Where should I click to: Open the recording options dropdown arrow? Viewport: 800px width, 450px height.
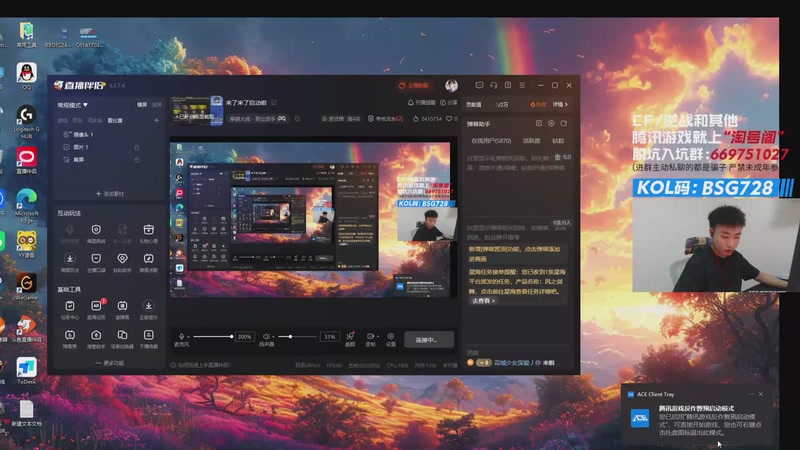378,337
